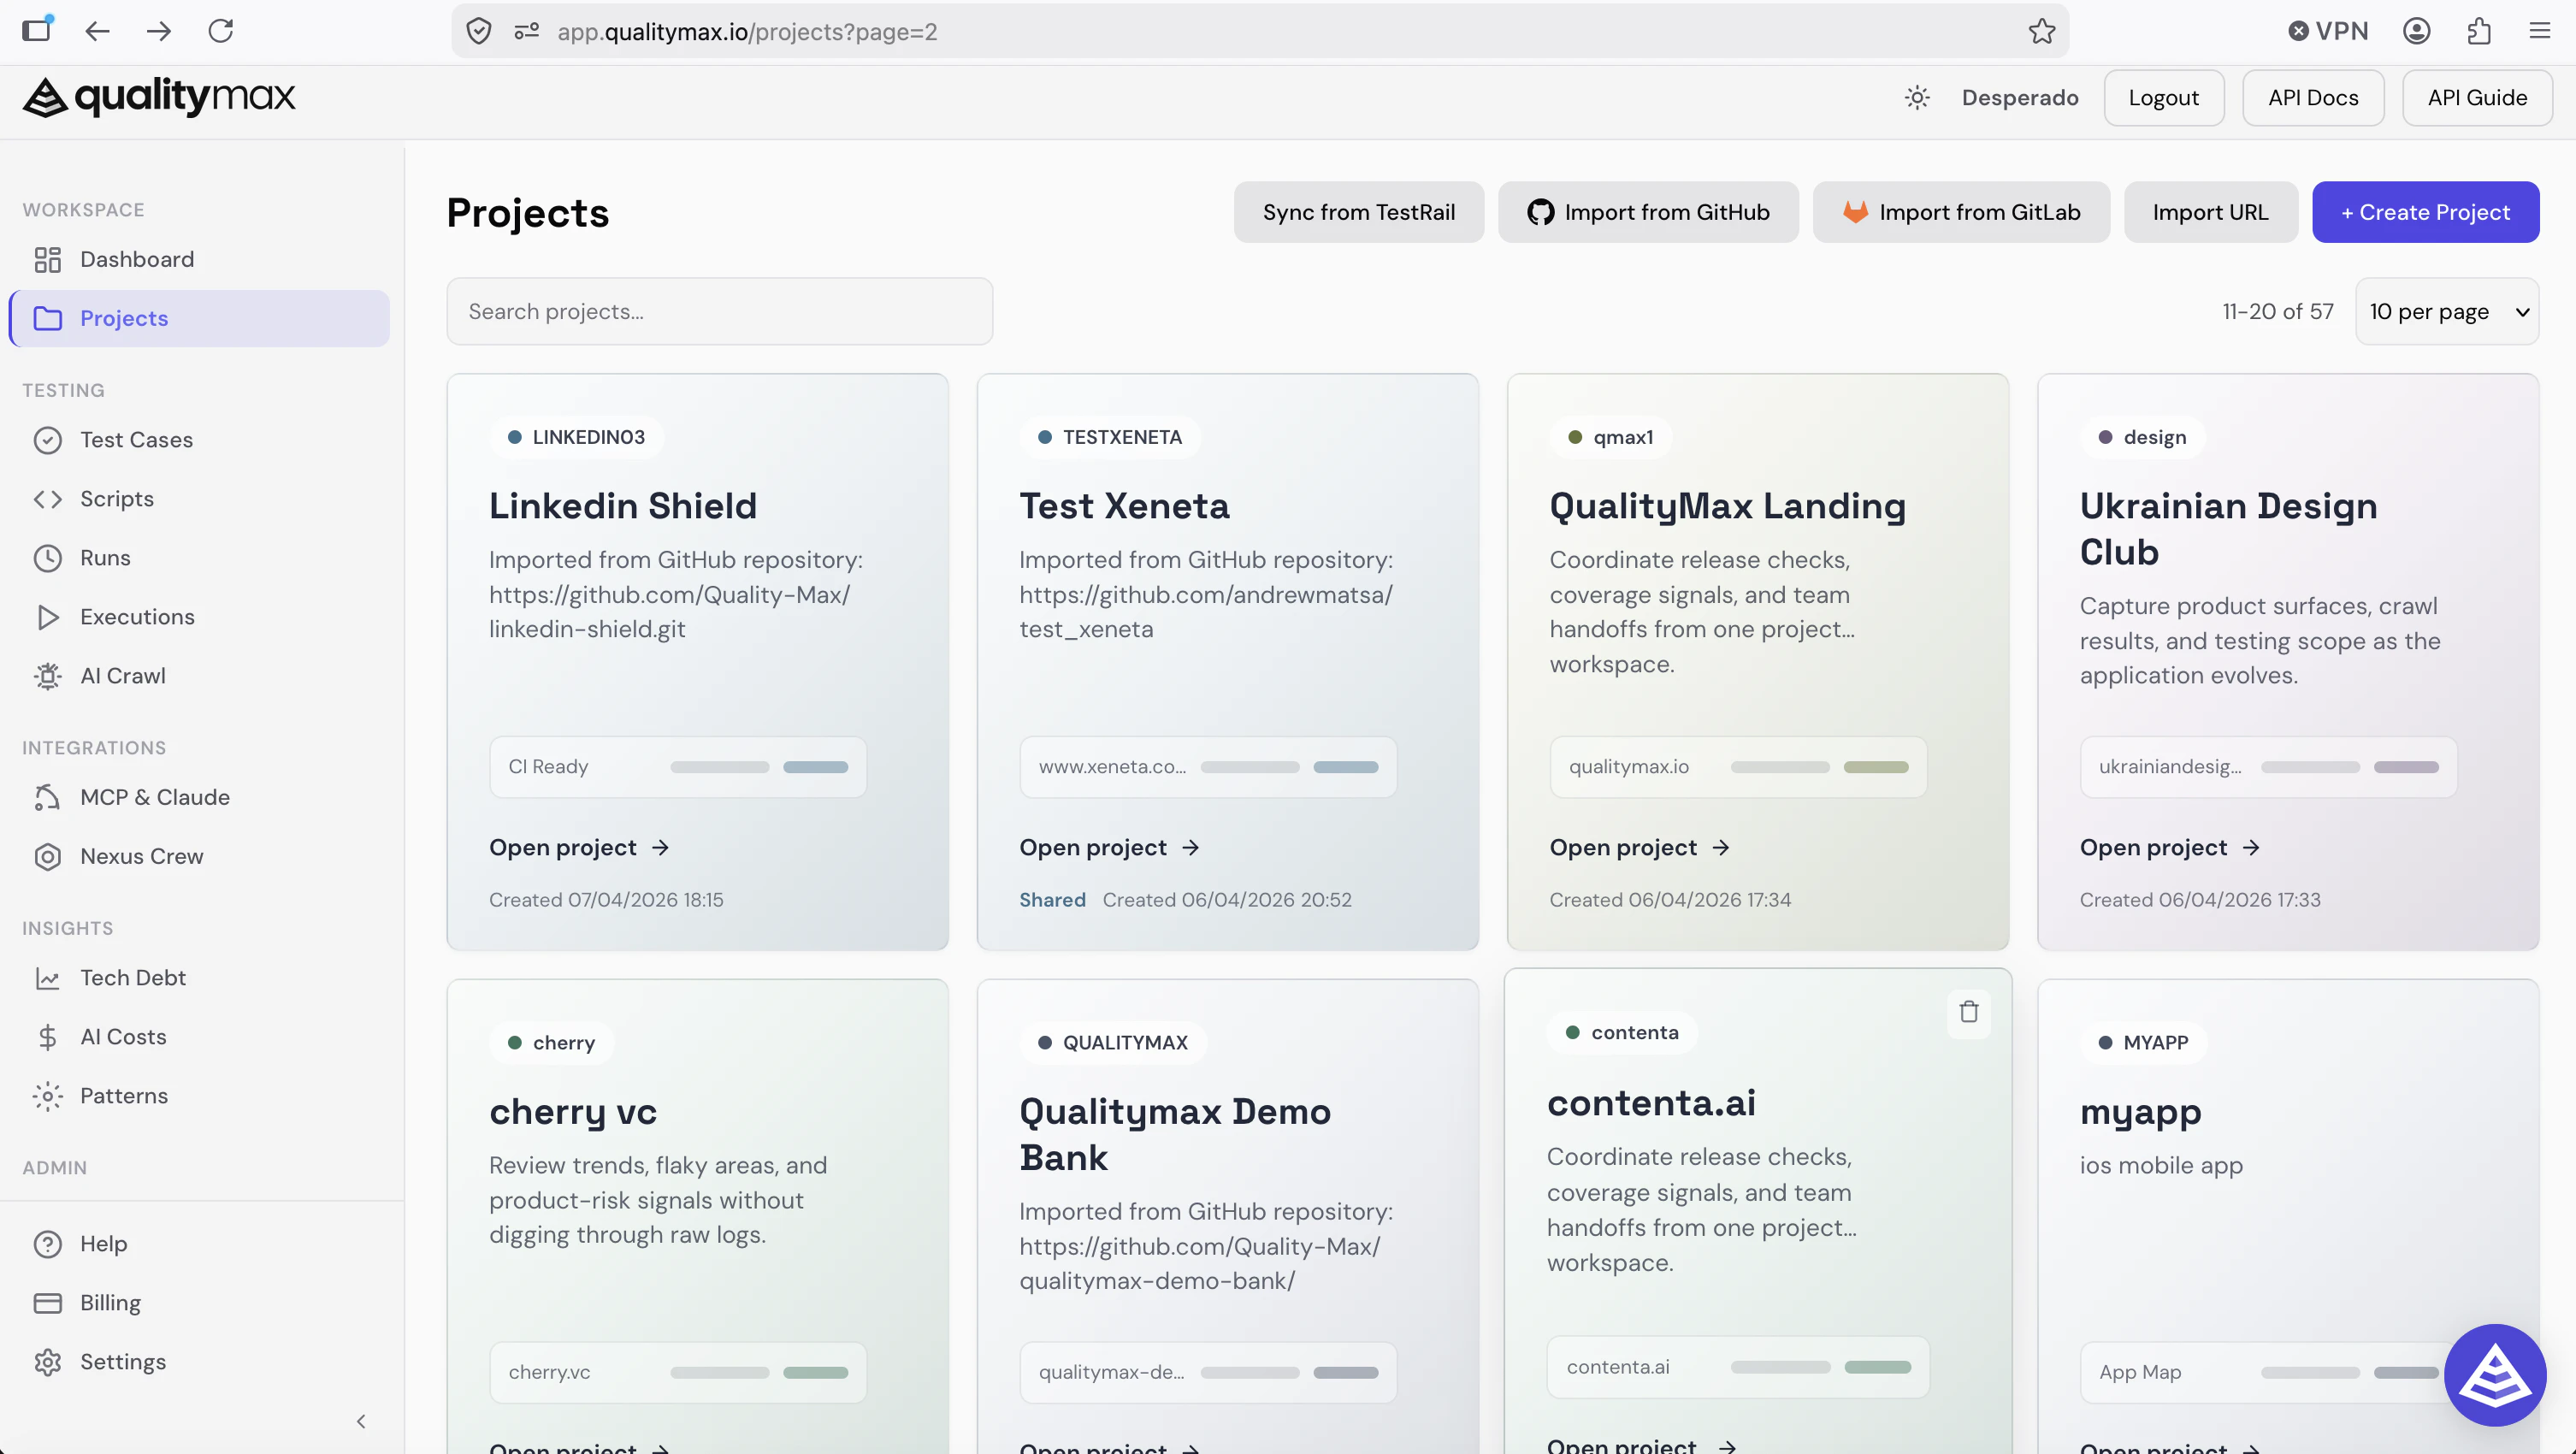Open Dashboard in the sidebar
Viewport: 2576px width, 1454px height.
198,259
